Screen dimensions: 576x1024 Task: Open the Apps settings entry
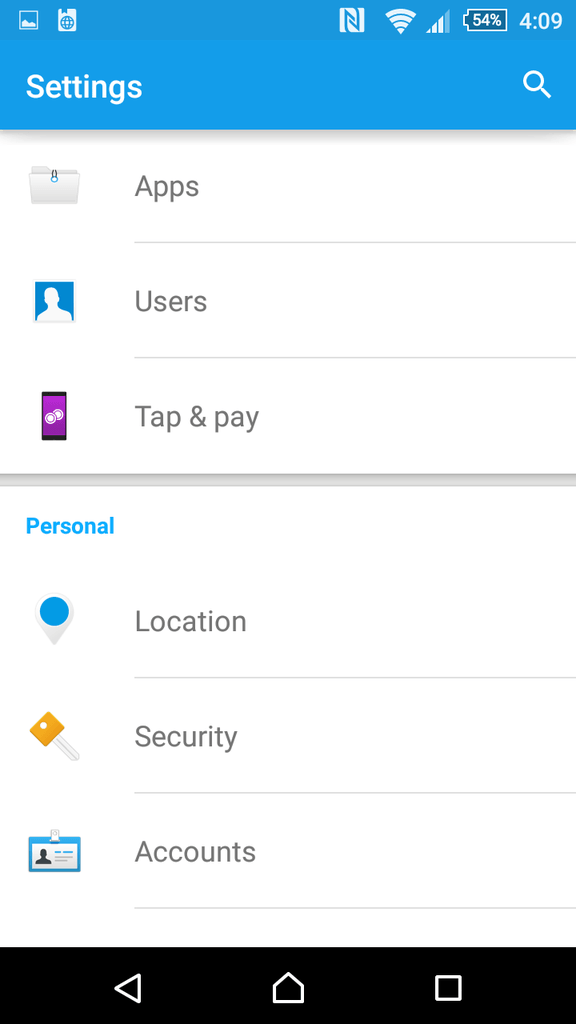pyautogui.click(x=288, y=185)
